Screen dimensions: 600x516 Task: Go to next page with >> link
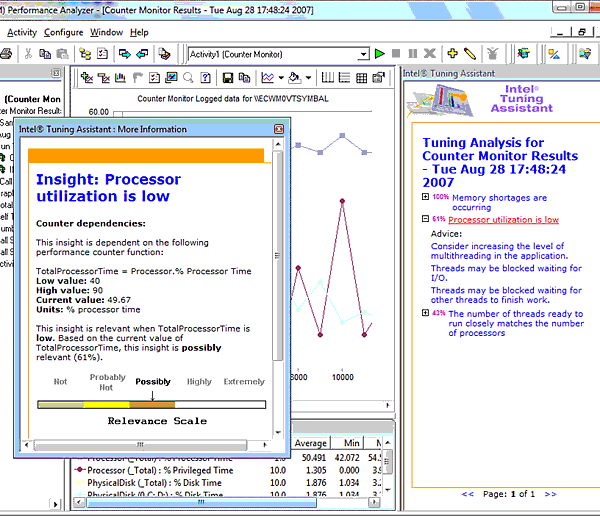coord(550,494)
